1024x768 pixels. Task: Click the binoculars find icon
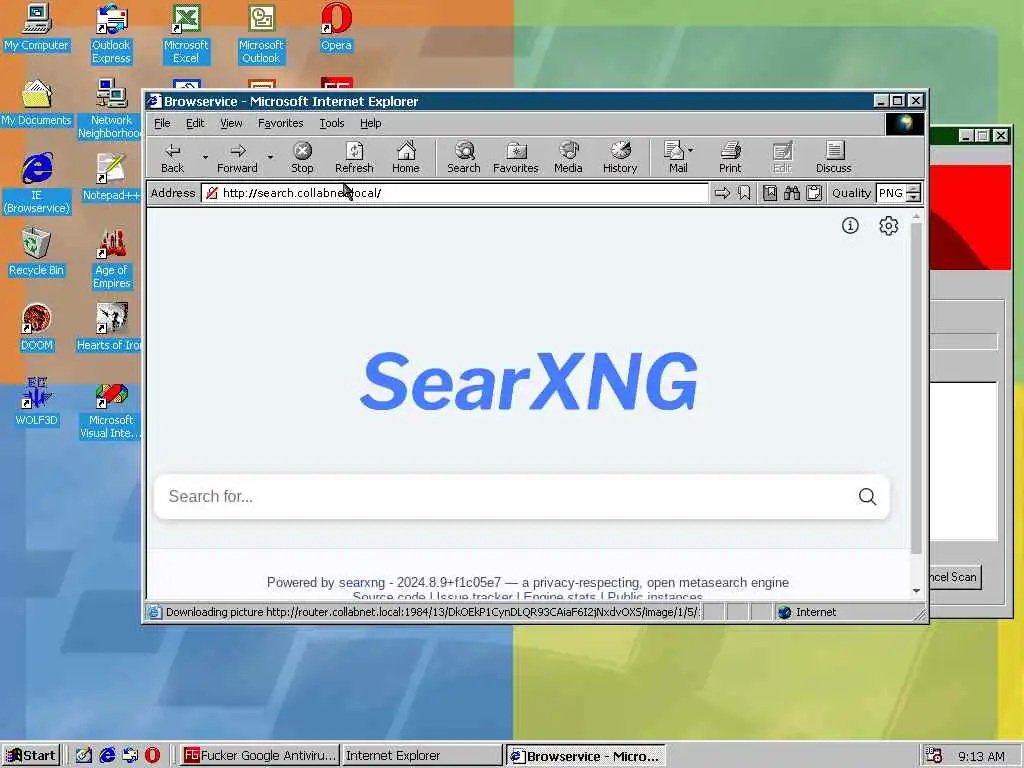pos(792,193)
